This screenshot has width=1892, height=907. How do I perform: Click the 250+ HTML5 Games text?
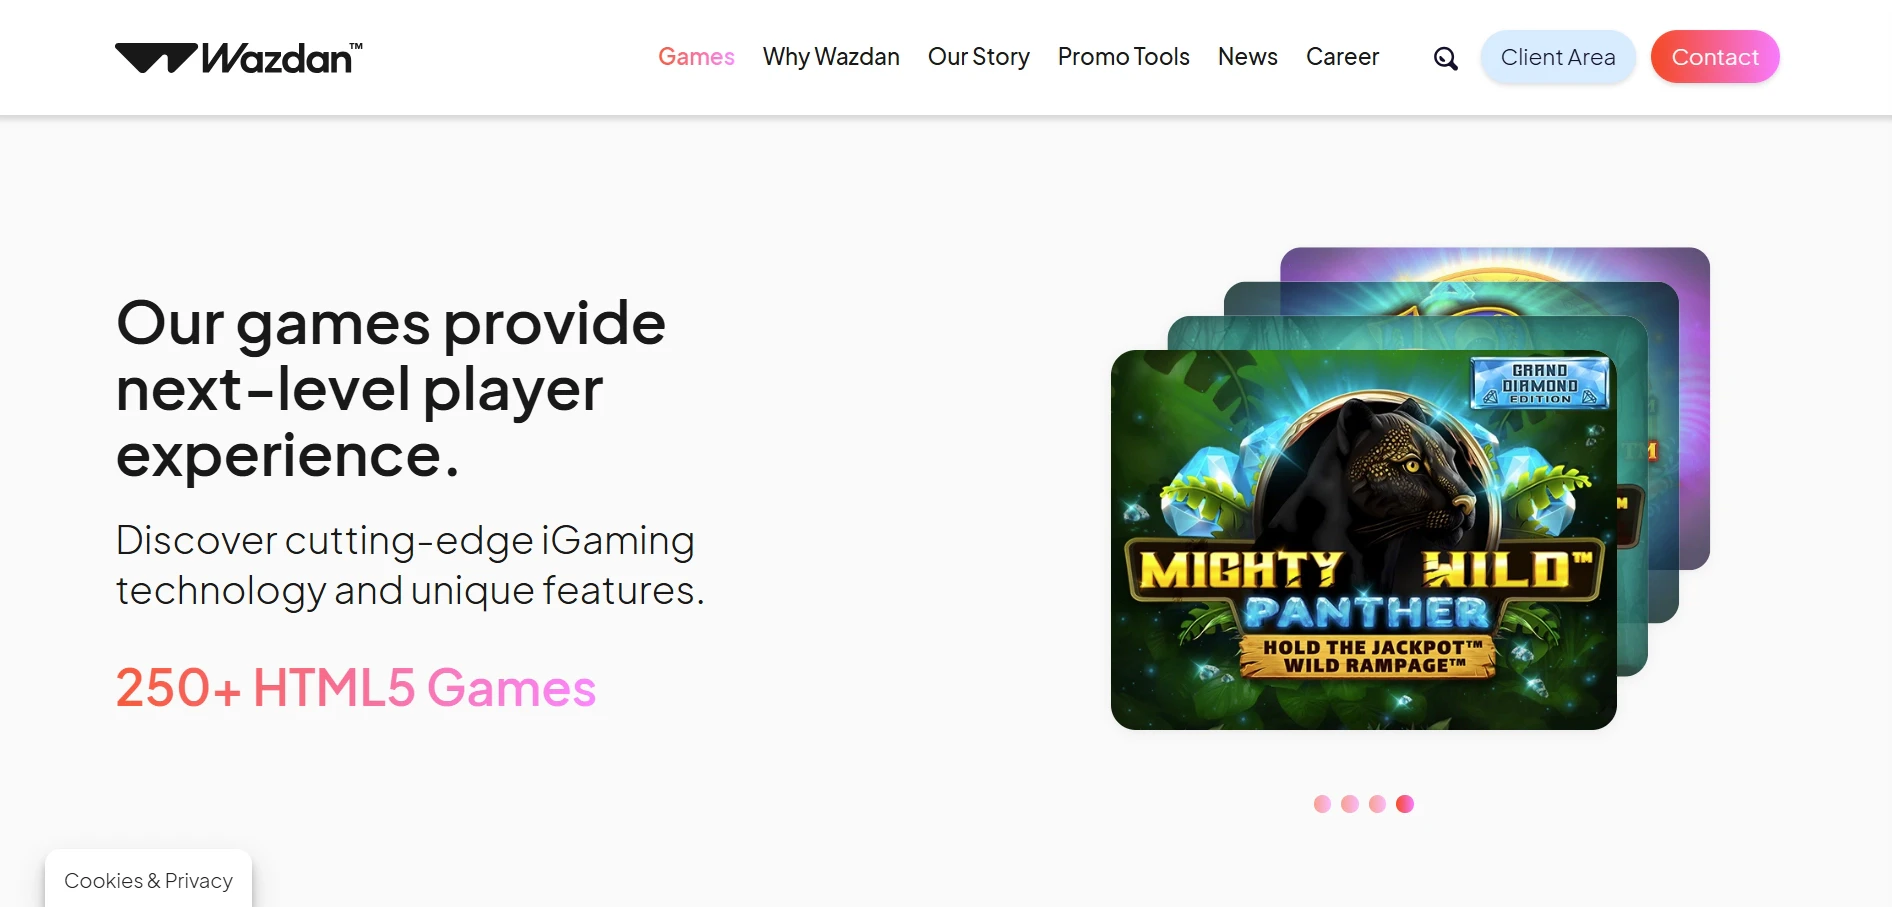[356, 688]
